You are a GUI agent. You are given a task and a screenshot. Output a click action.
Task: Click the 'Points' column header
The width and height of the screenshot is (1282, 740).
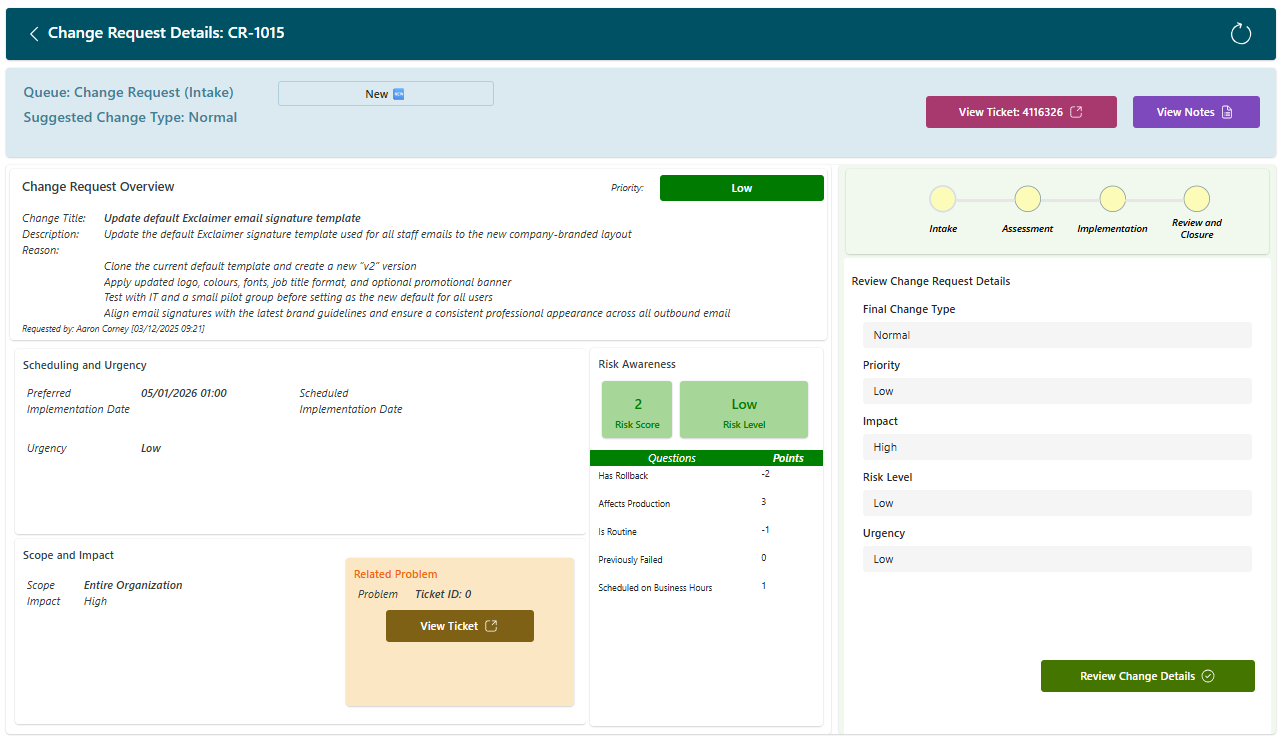click(x=788, y=458)
